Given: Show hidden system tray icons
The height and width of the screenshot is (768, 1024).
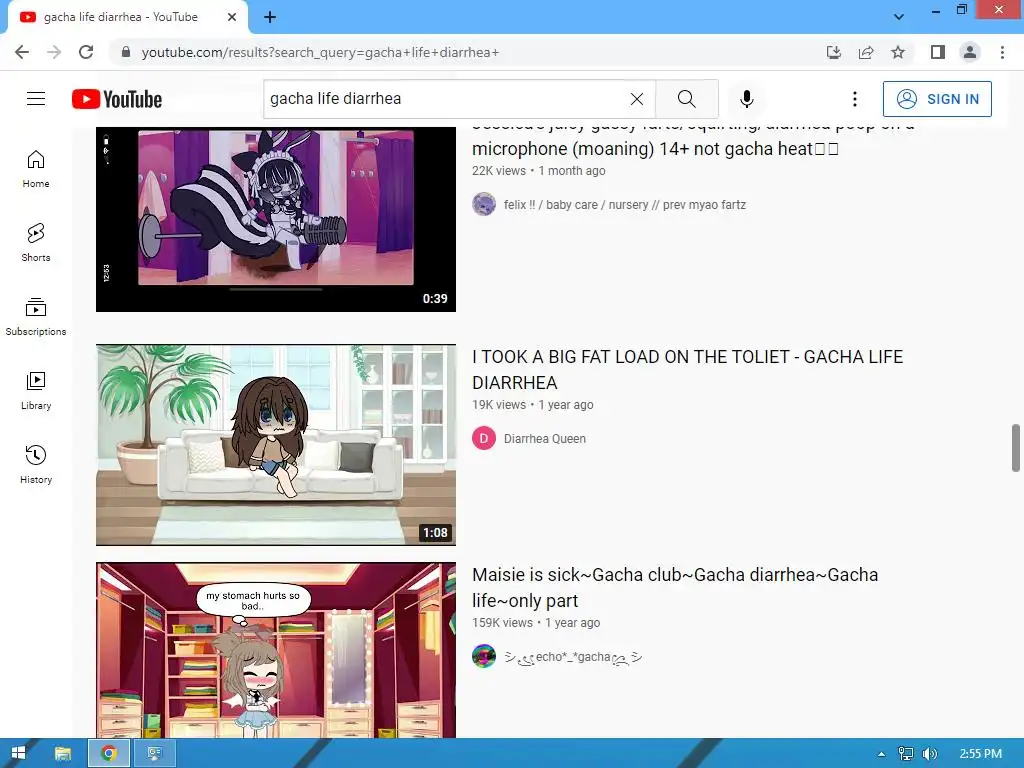Looking at the screenshot, I should [x=882, y=754].
